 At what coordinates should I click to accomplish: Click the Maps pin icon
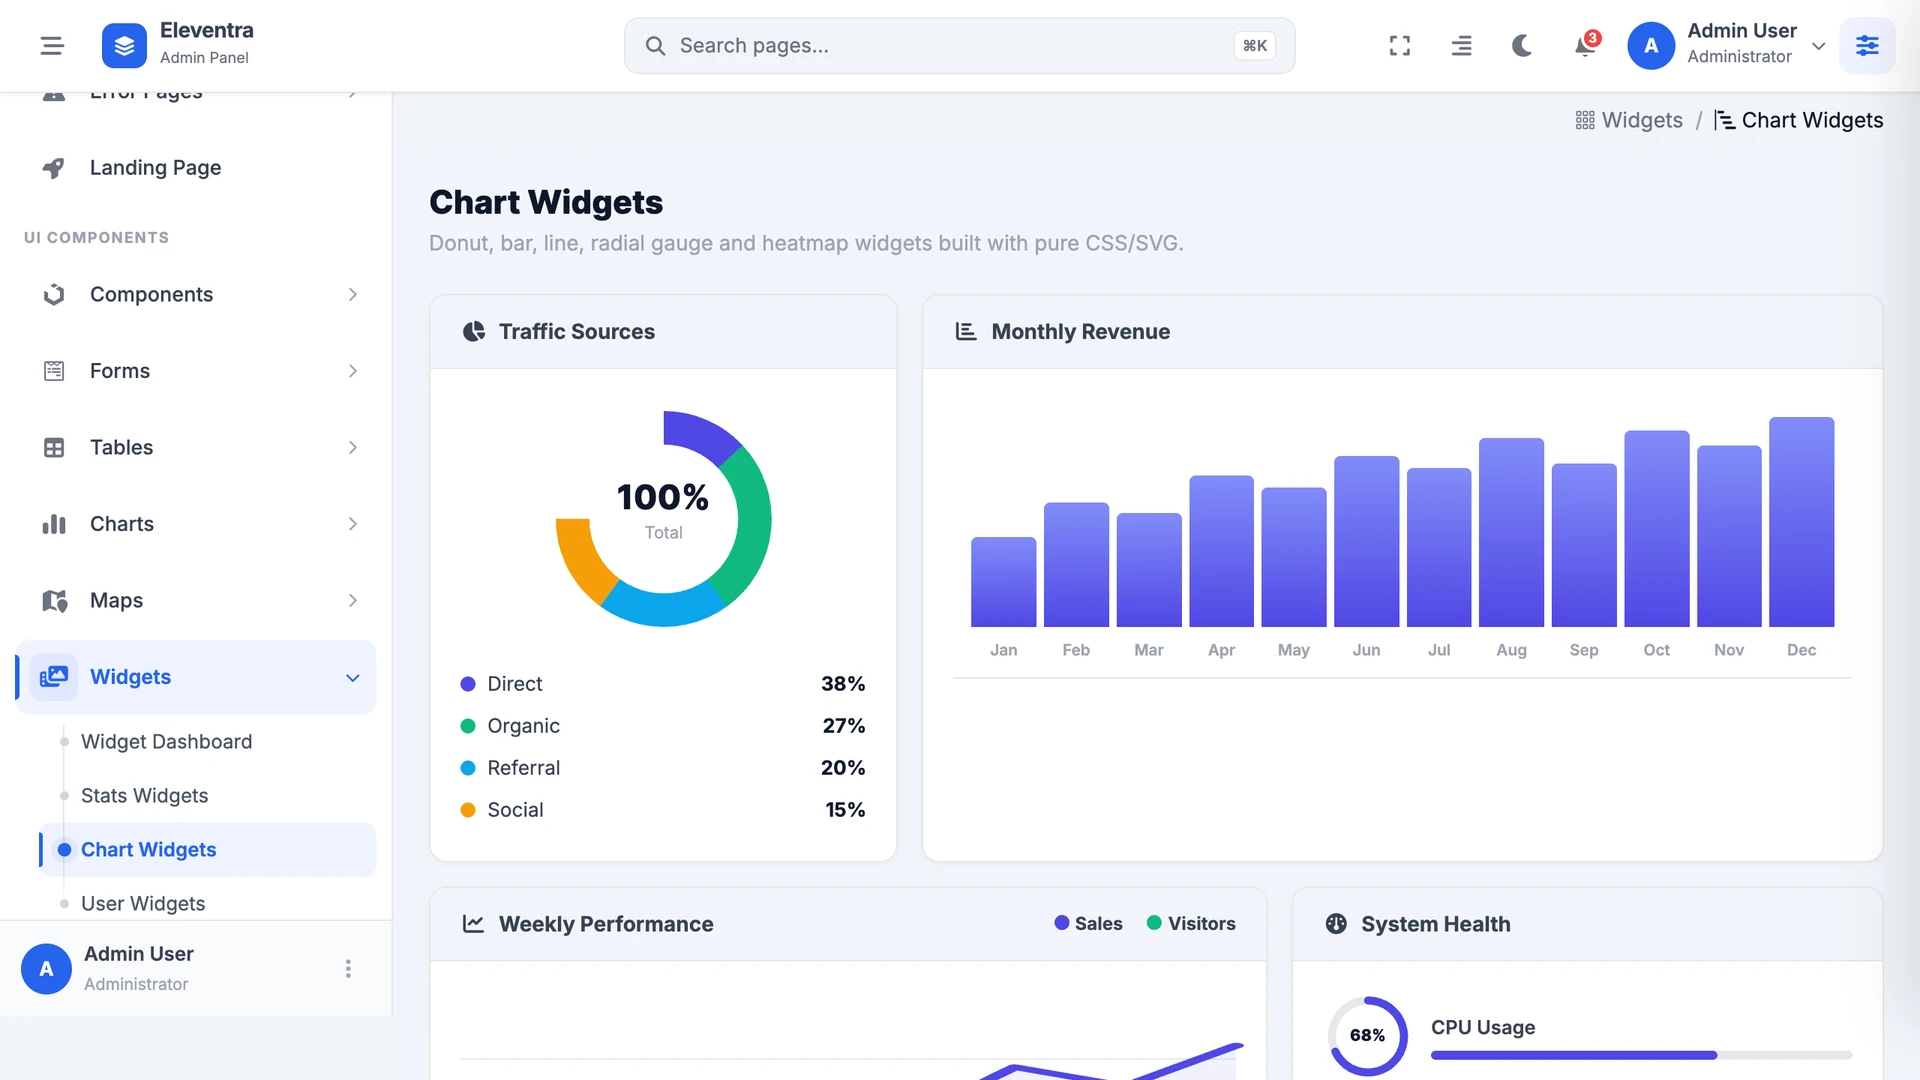pyautogui.click(x=54, y=600)
